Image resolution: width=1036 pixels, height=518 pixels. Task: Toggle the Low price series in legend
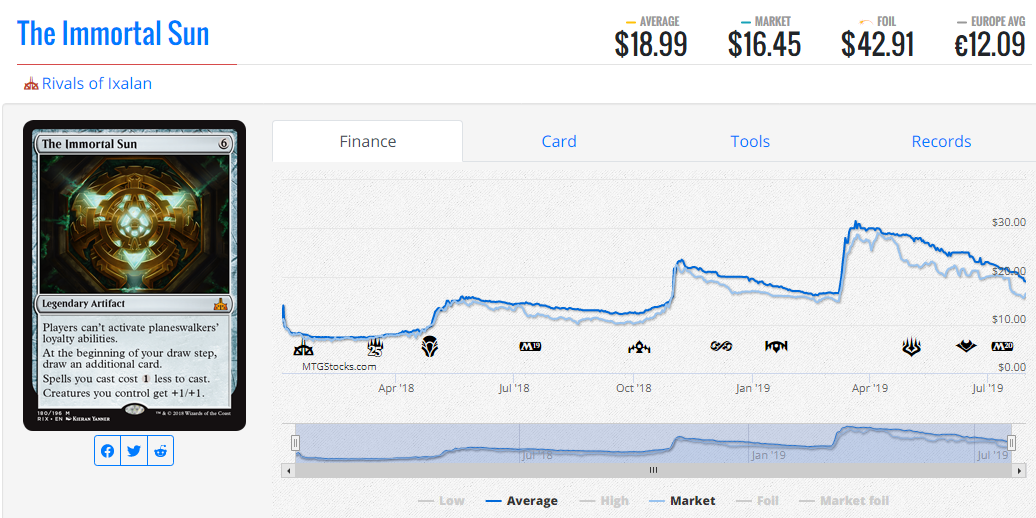[x=441, y=501]
